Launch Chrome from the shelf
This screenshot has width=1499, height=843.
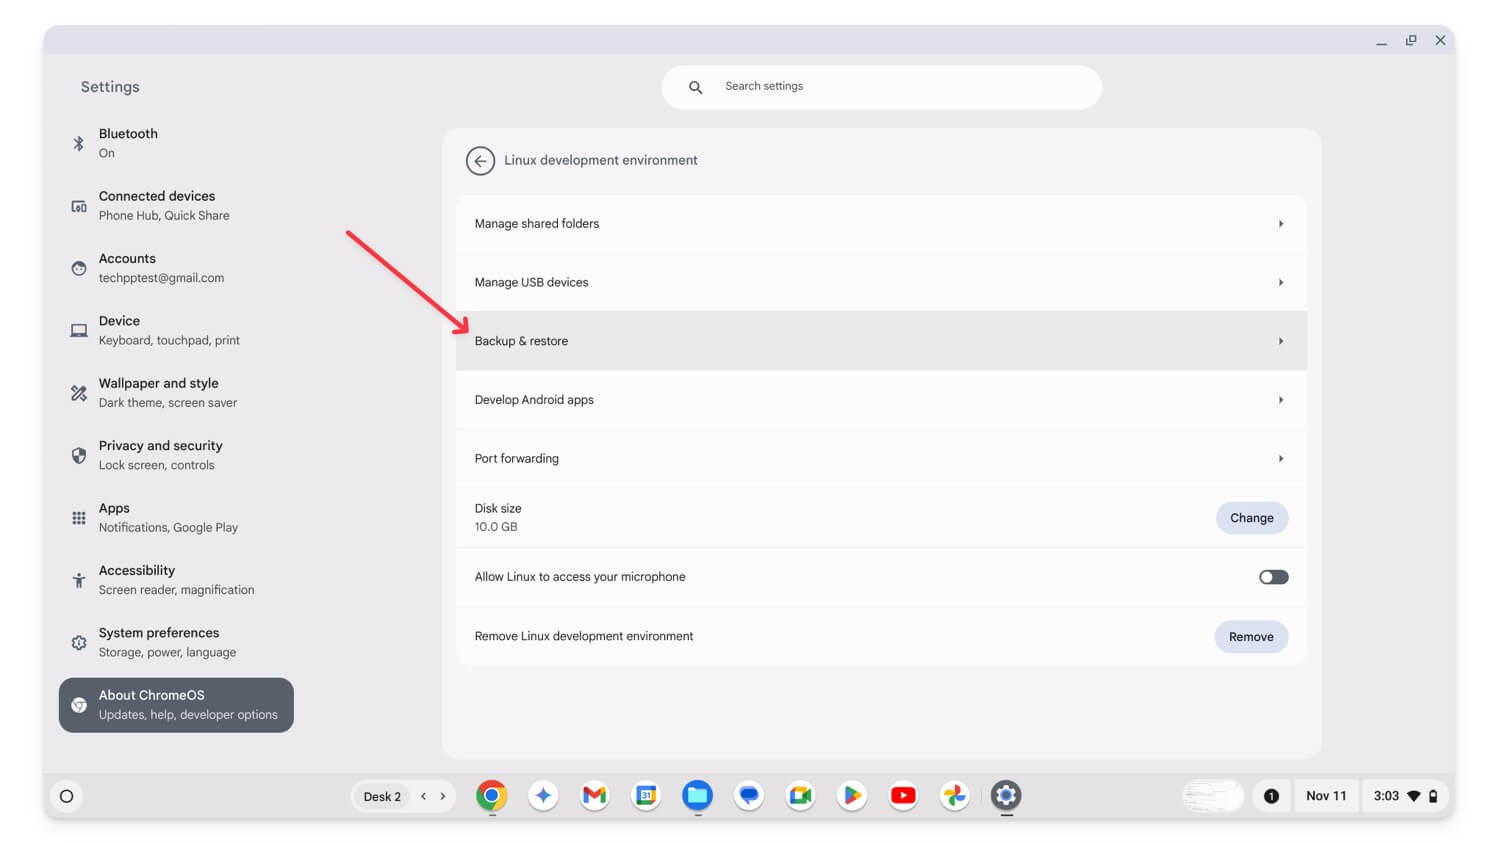coord(491,796)
